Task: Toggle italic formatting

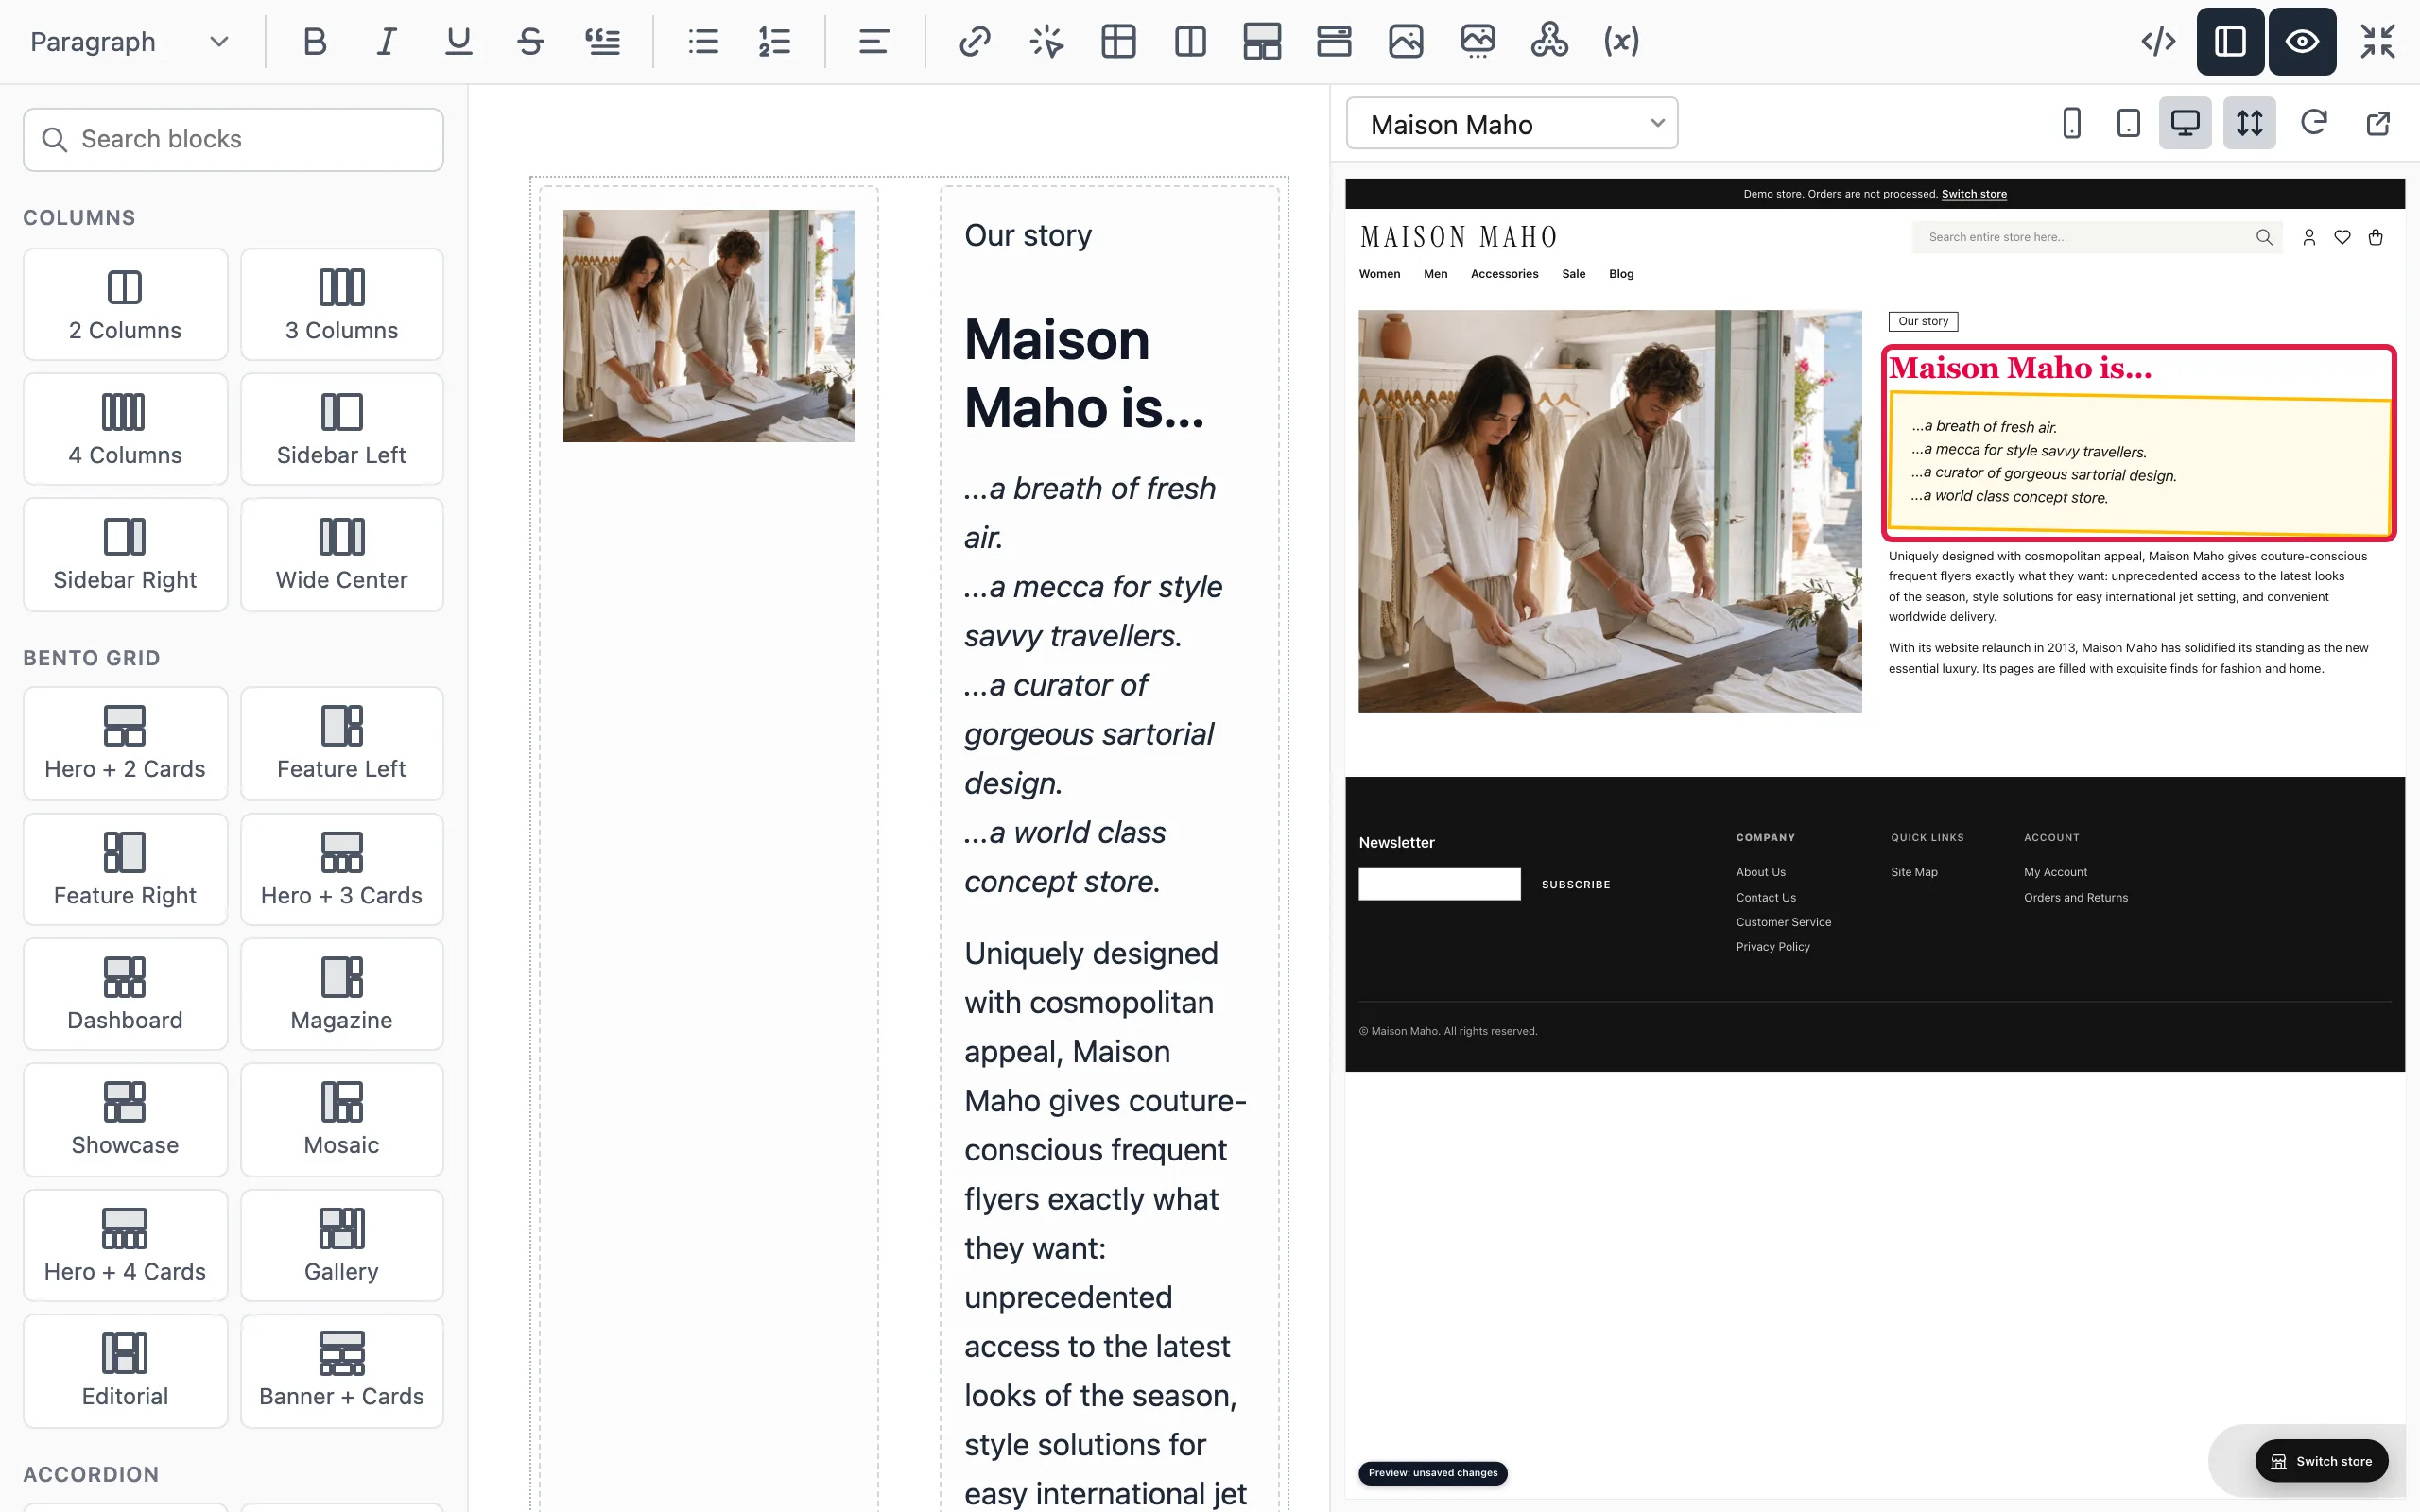Action: [386, 41]
